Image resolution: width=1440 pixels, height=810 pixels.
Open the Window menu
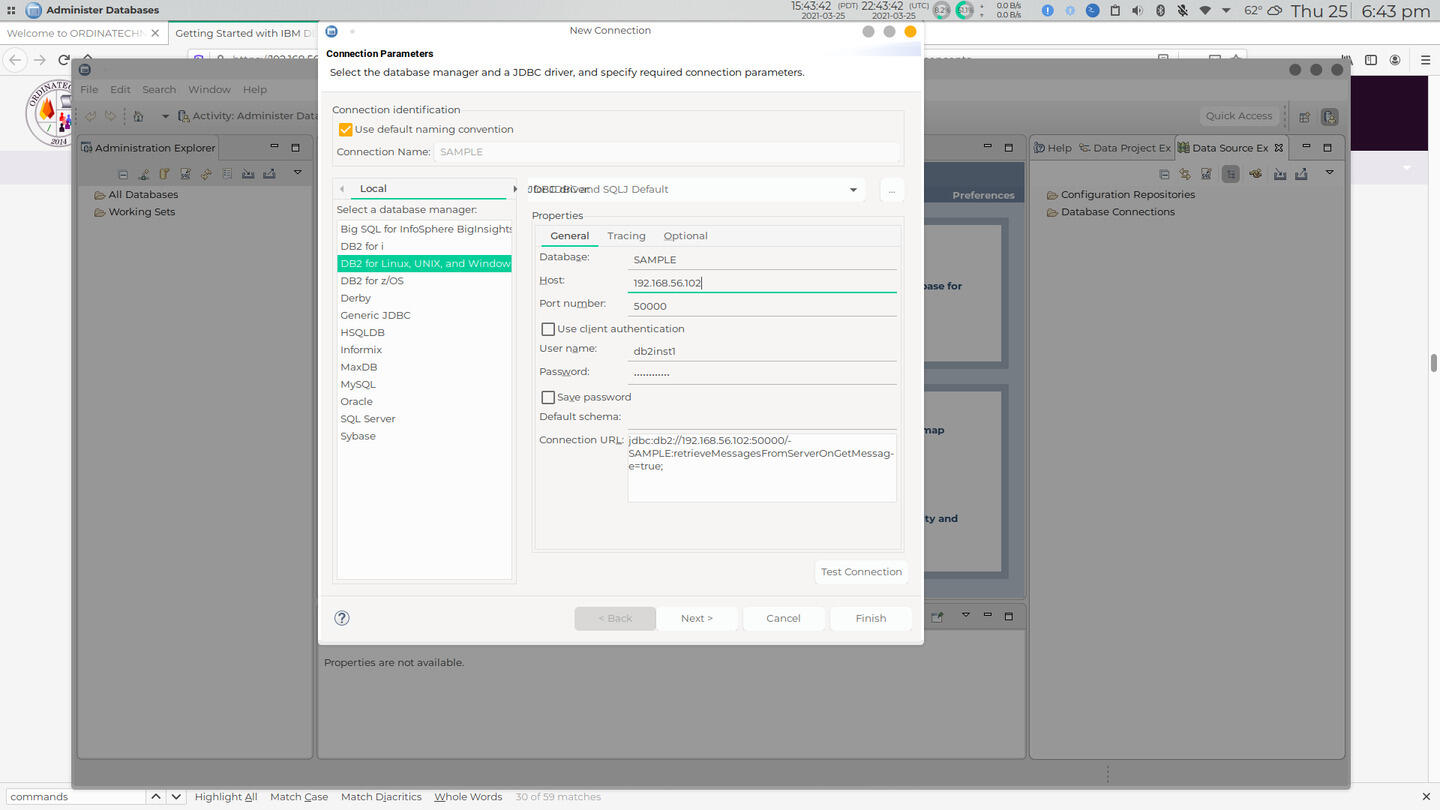(209, 89)
